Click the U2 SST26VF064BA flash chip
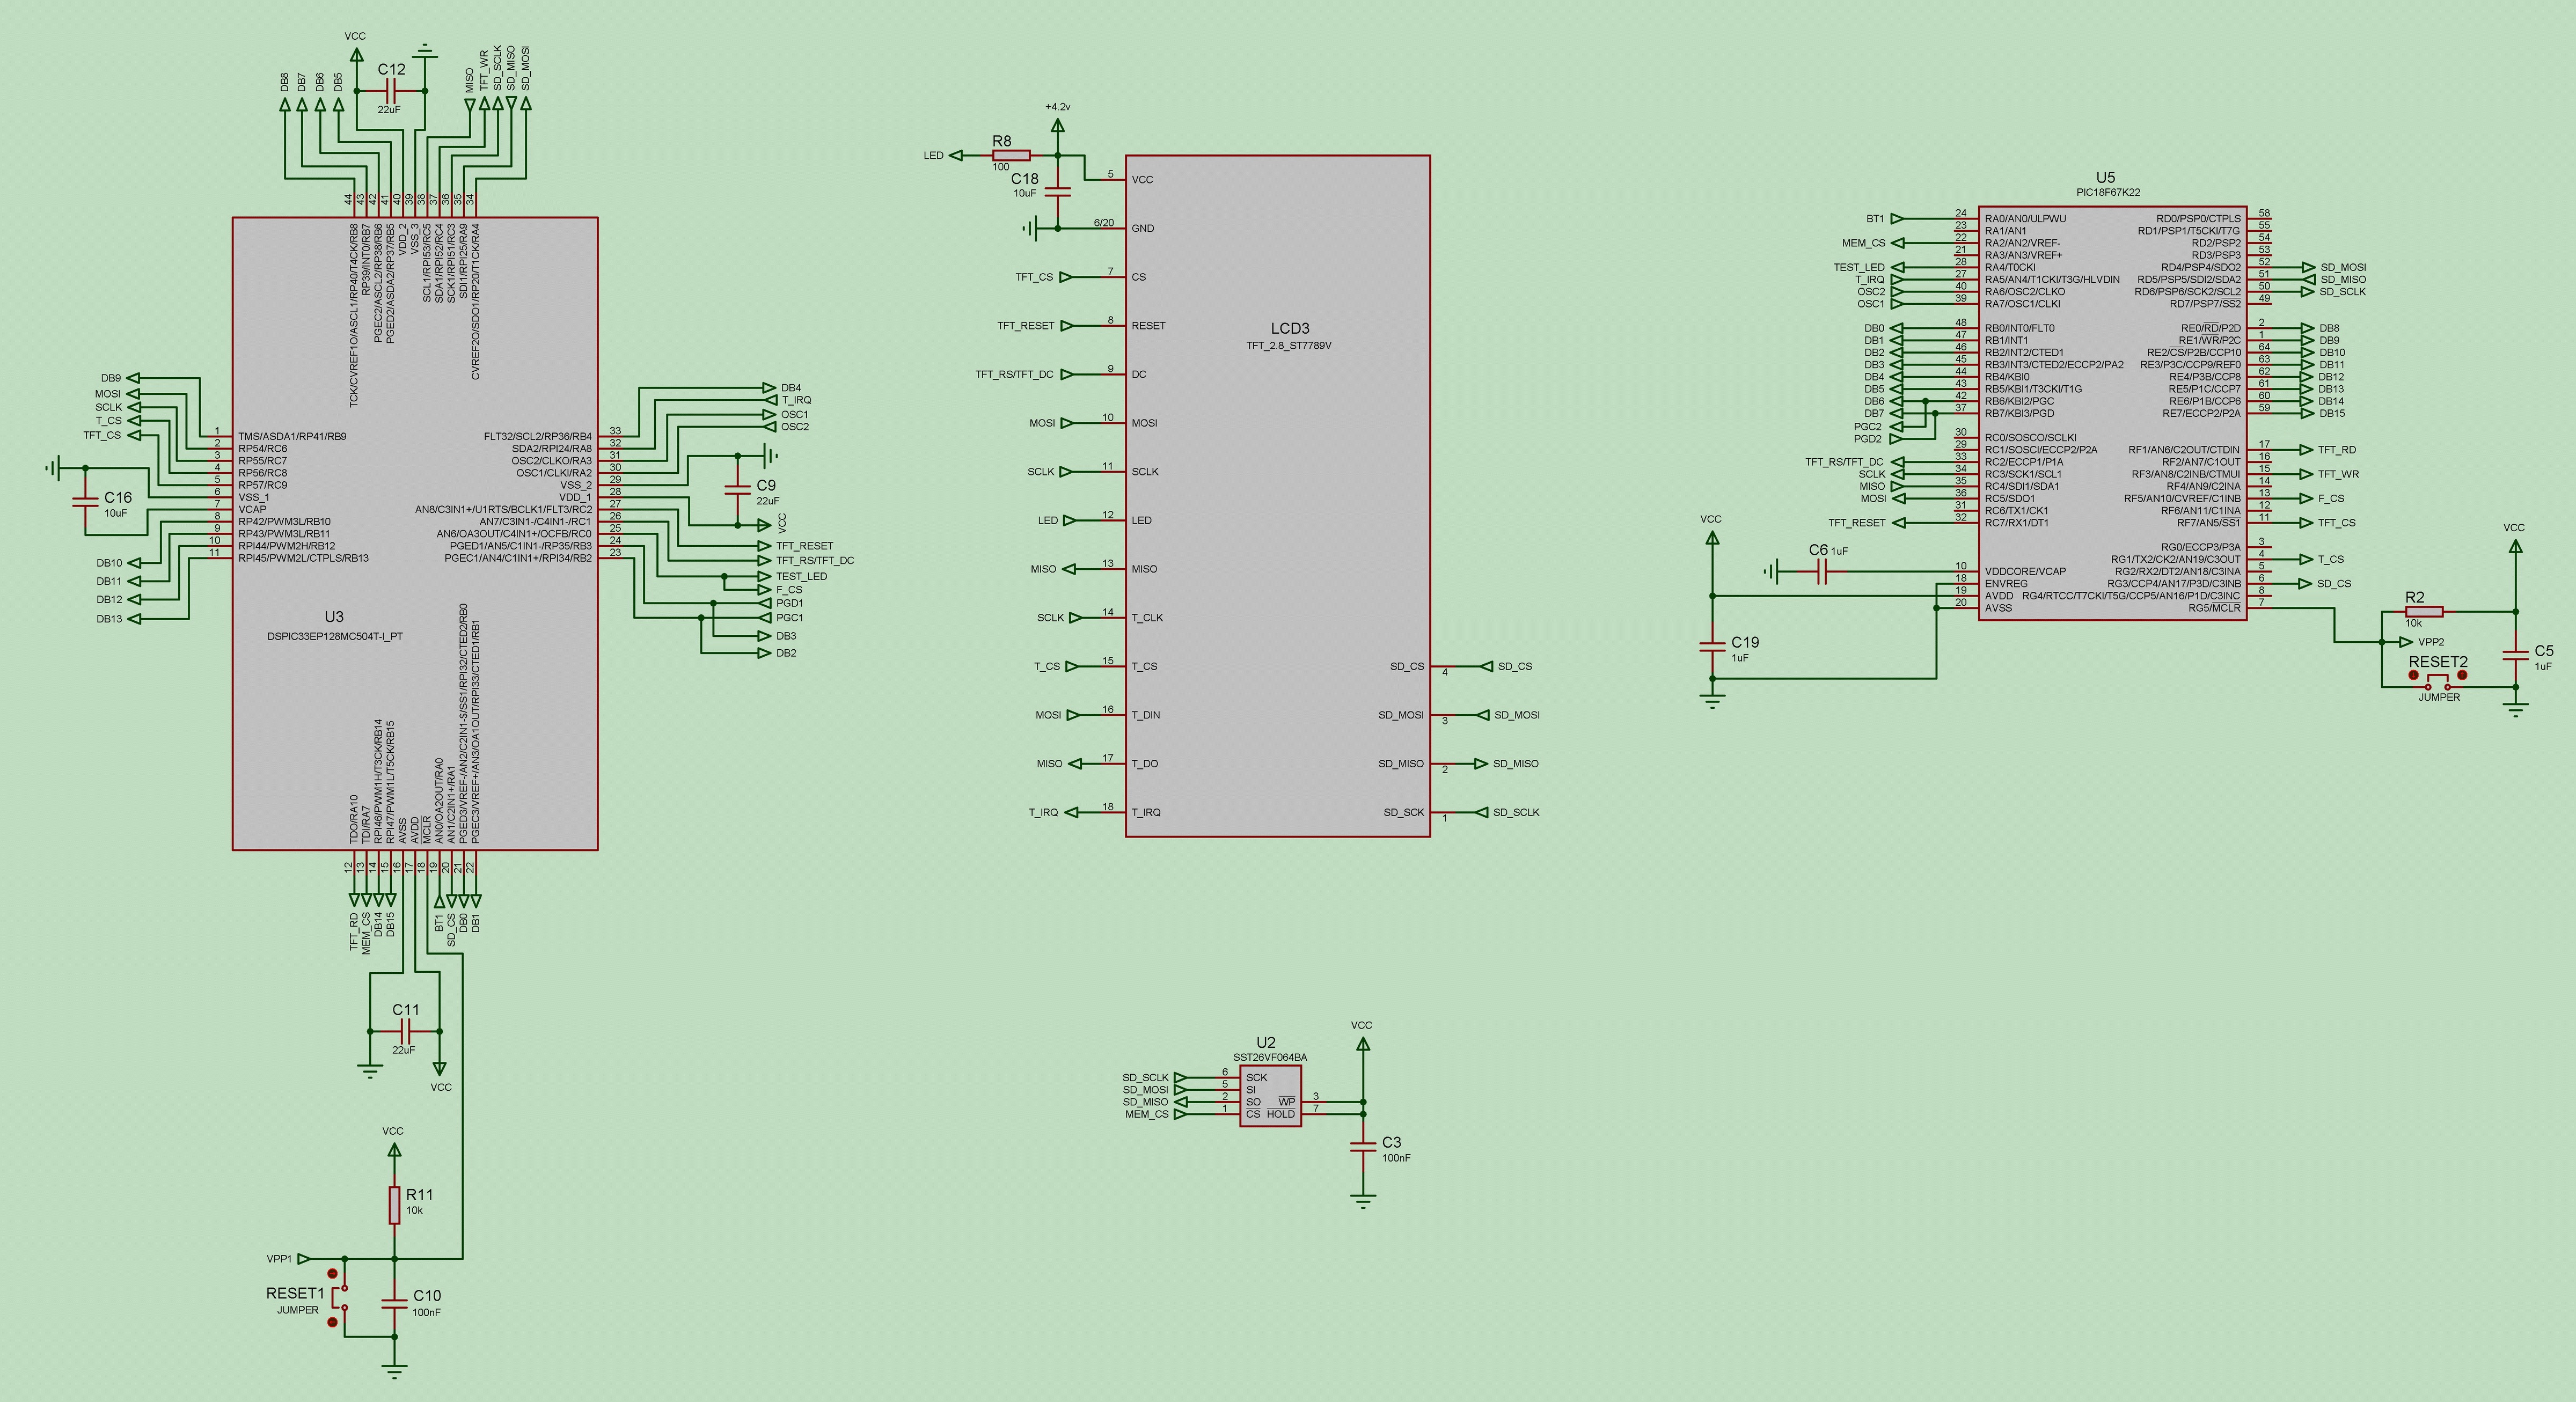This screenshot has width=2576, height=1402. 1270,1095
